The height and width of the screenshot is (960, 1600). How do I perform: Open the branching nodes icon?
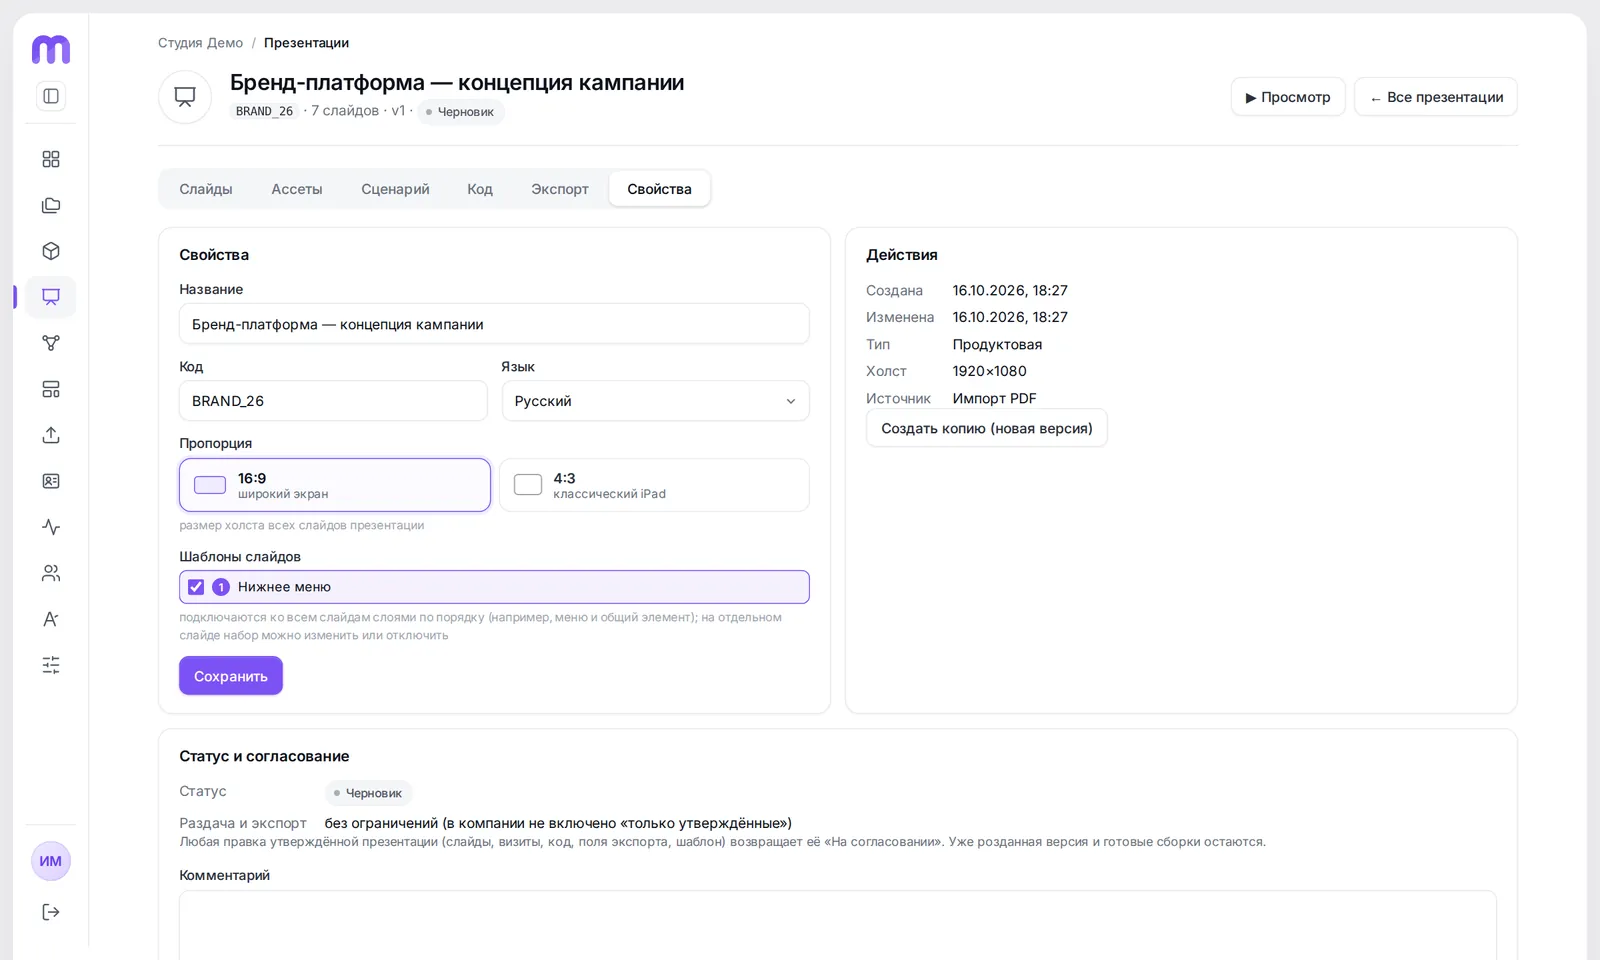point(51,343)
